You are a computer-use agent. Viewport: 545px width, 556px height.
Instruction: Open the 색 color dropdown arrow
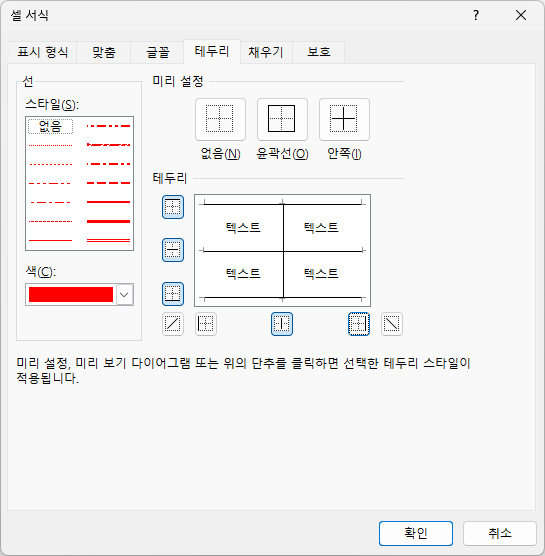[124, 295]
